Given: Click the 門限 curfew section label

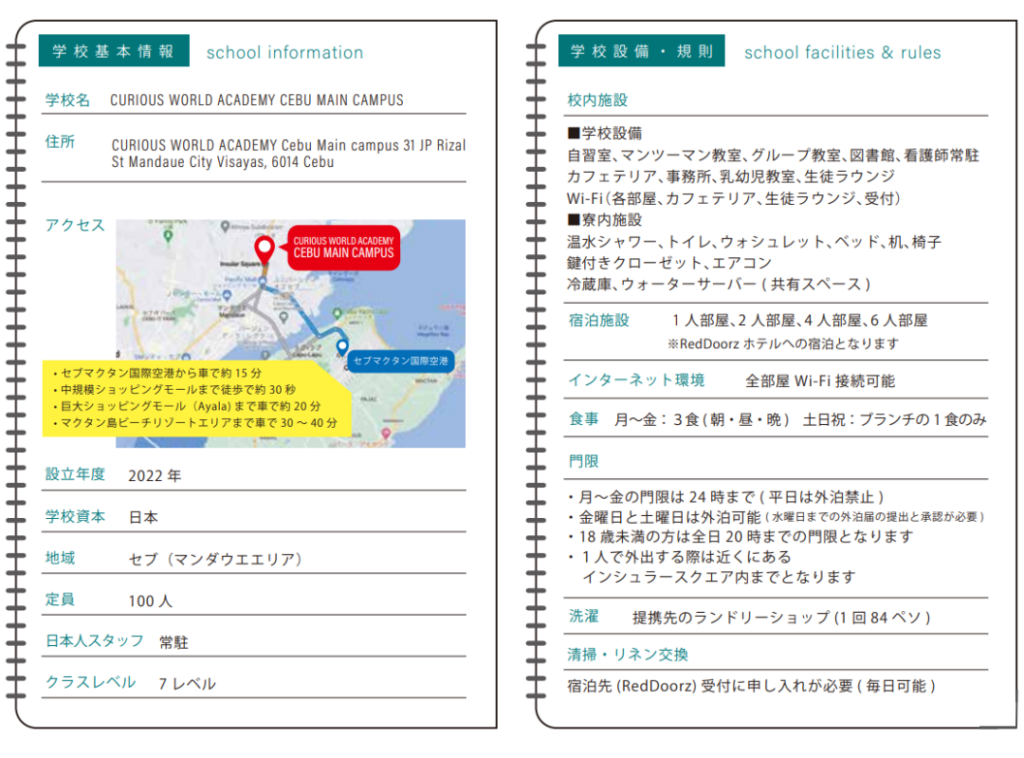Looking at the screenshot, I should pos(583,461).
